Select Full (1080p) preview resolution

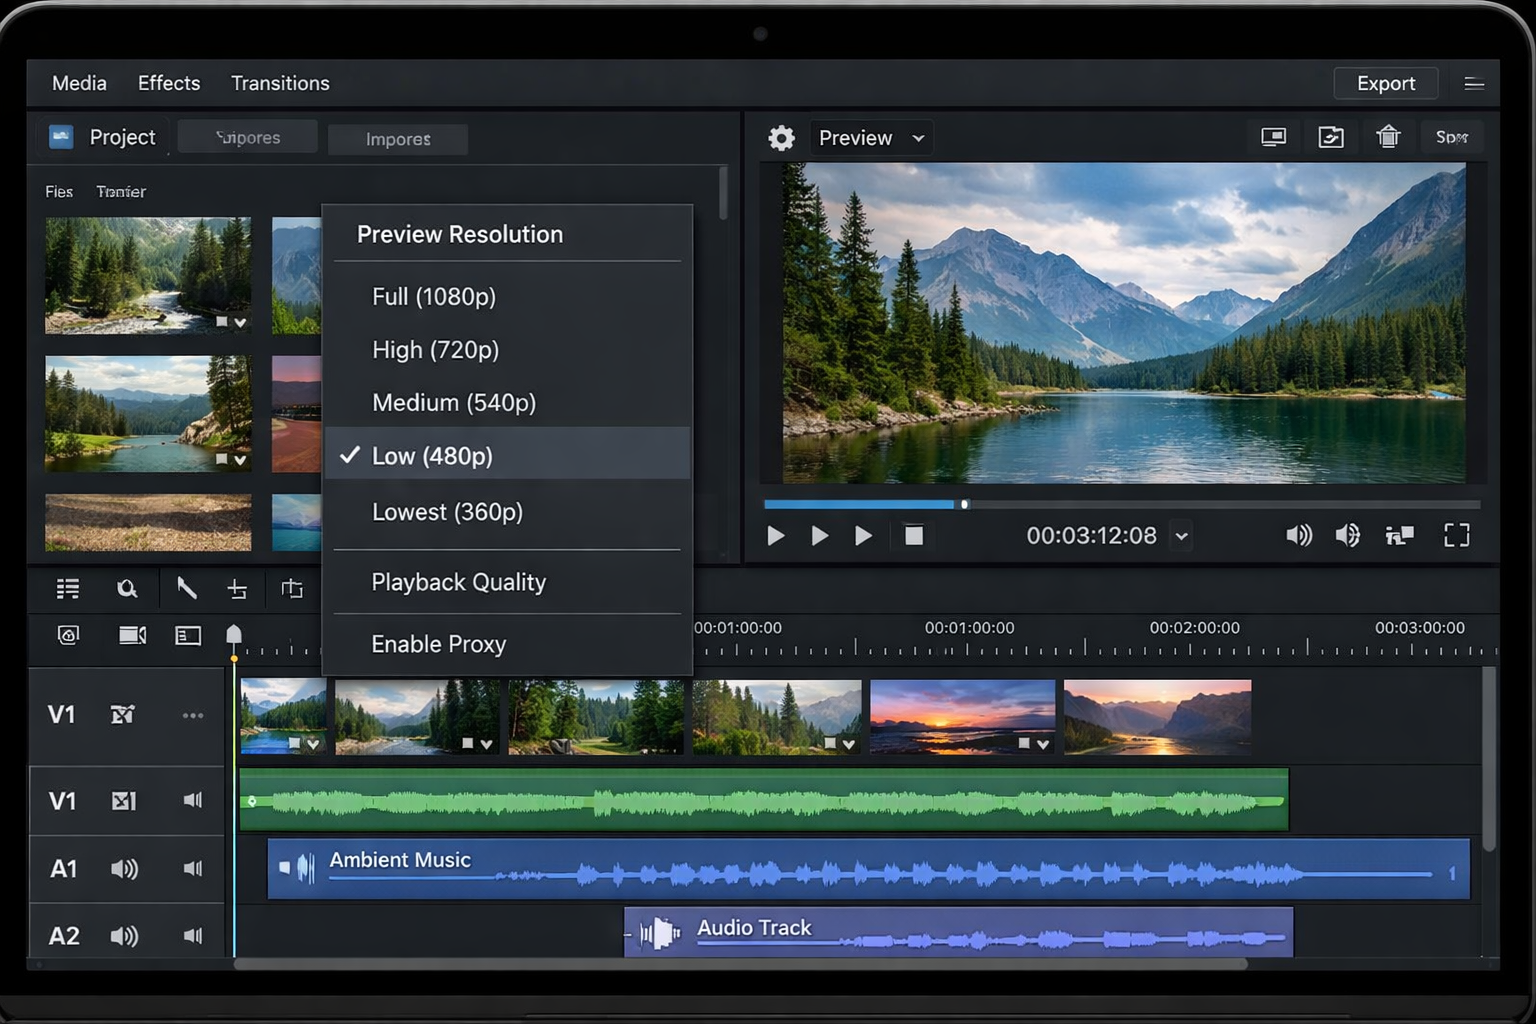point(434,297)
